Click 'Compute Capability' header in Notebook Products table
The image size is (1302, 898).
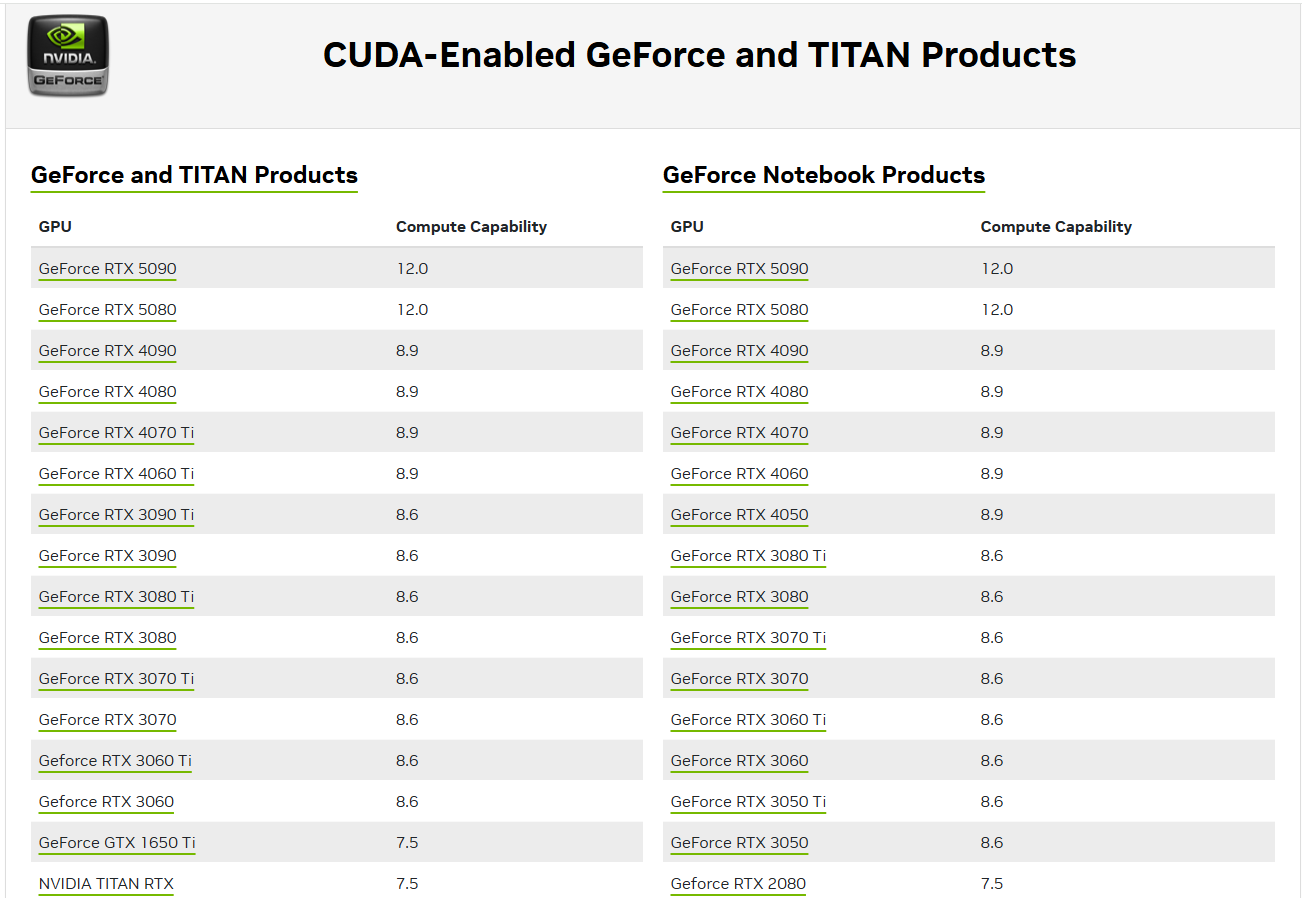pos(1056,226)
